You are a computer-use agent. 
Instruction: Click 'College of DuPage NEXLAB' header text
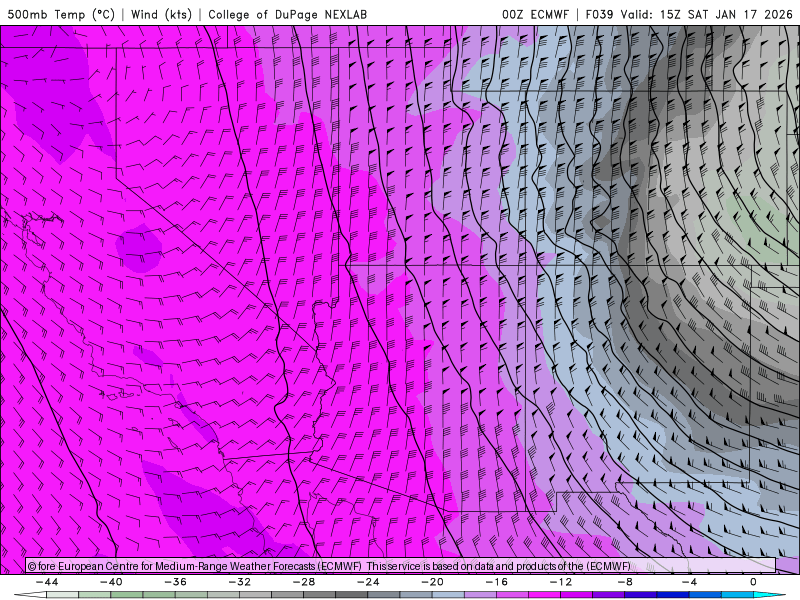click(287, 14)
